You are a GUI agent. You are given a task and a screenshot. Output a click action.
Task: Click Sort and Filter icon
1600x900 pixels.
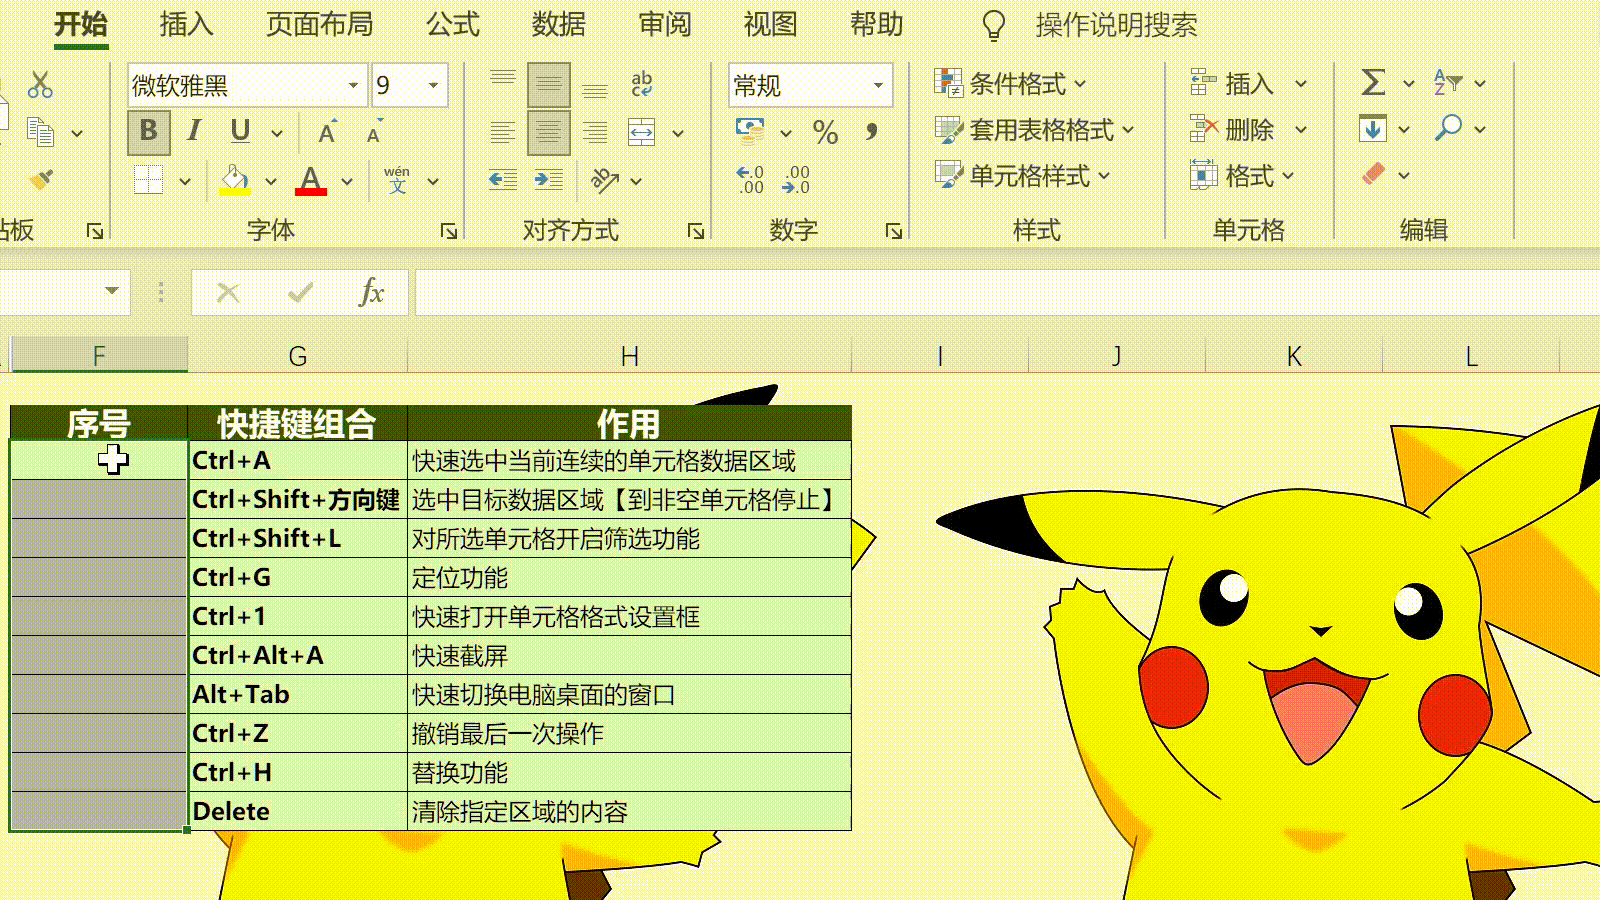1447,83
